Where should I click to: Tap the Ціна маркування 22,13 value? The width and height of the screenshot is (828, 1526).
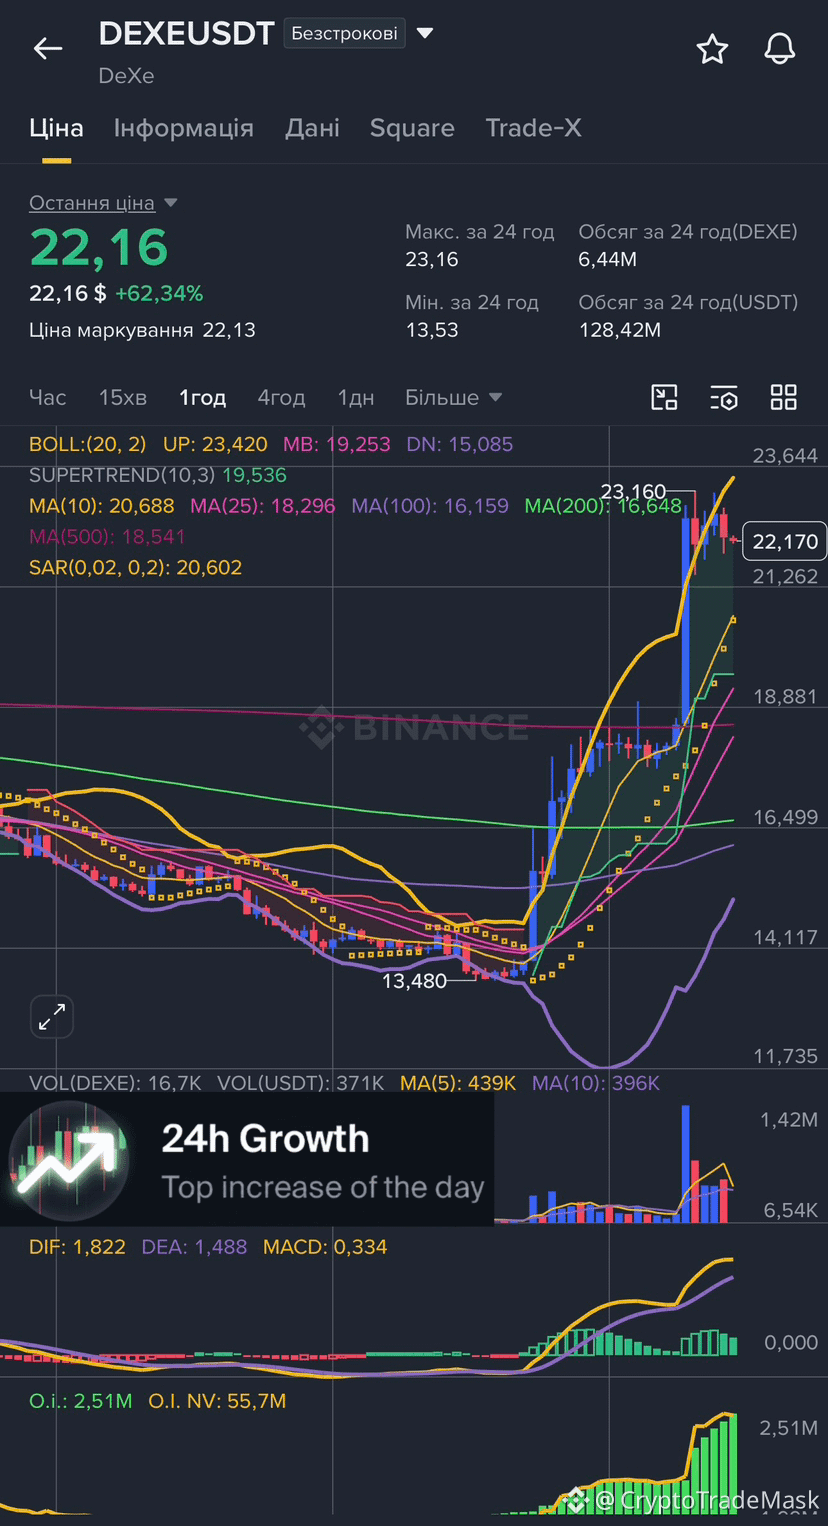[142, 330]
